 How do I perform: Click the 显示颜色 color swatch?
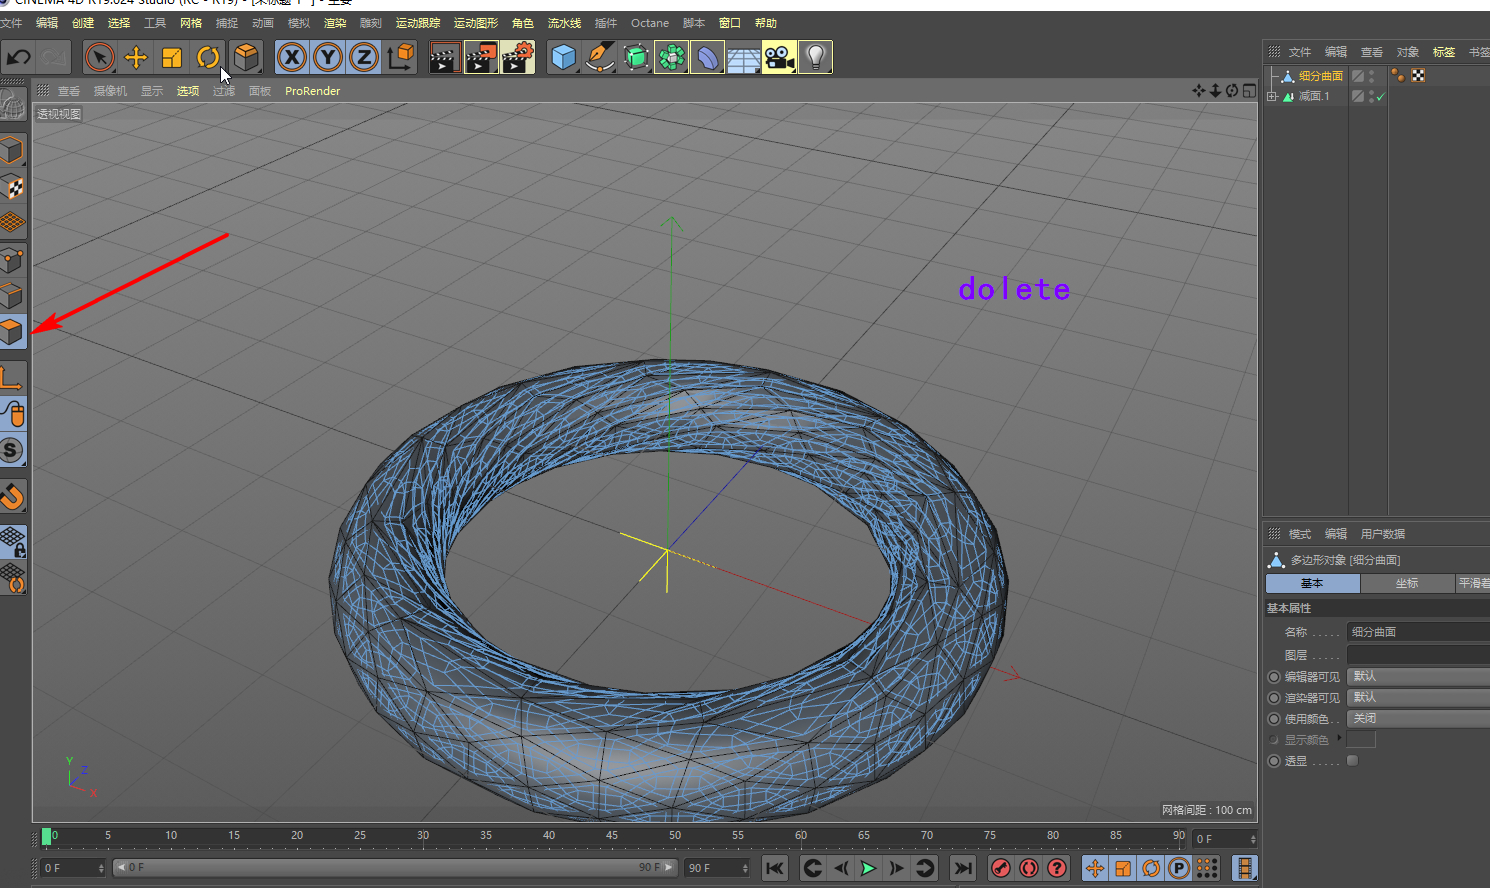click(1361, 740)
